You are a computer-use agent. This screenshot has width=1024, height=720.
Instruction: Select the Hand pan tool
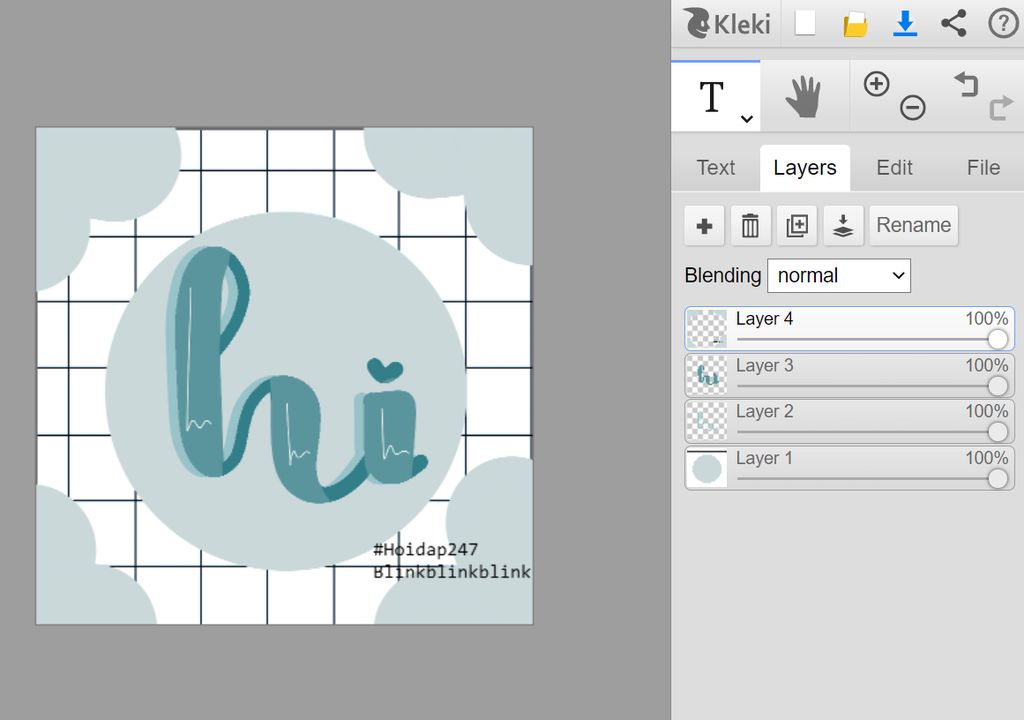[x=804, y=97]
